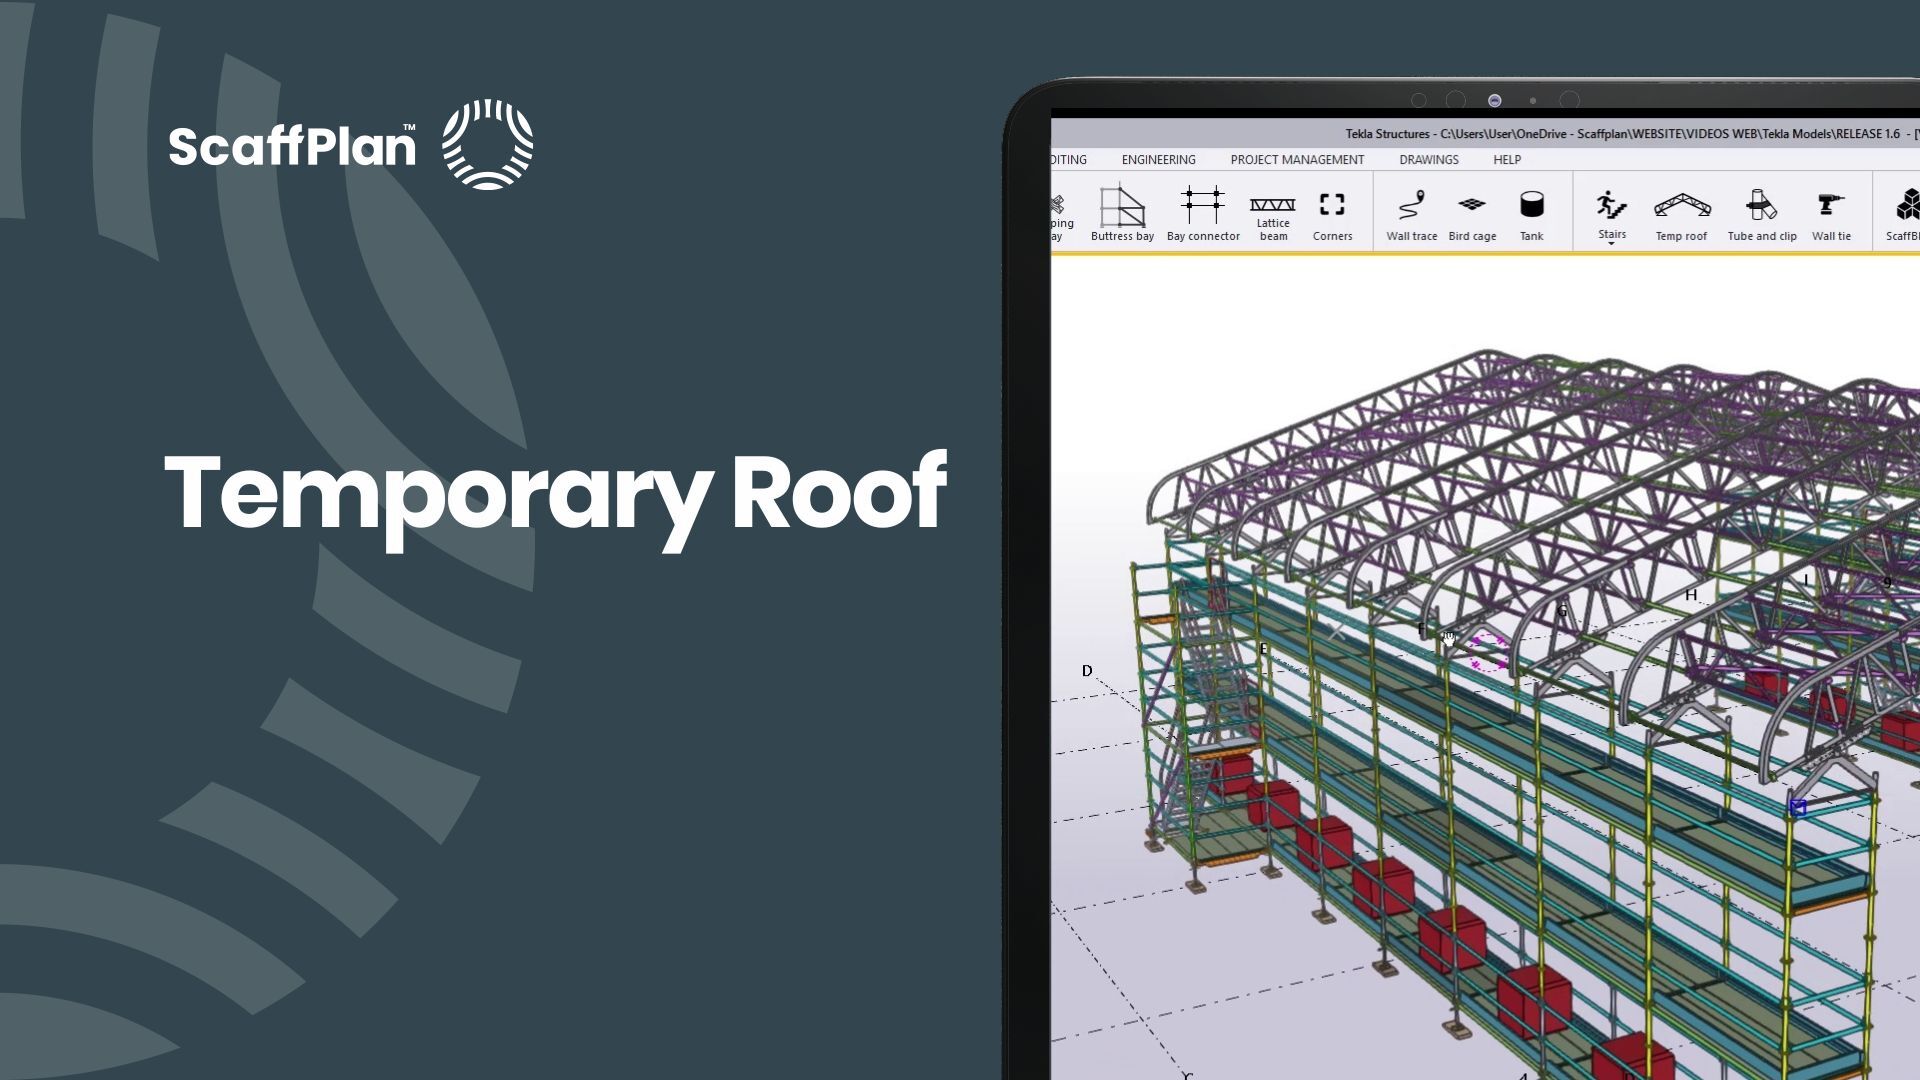Choose the Lattice beam tool
The image size is (1920, 1080).
1273,216
